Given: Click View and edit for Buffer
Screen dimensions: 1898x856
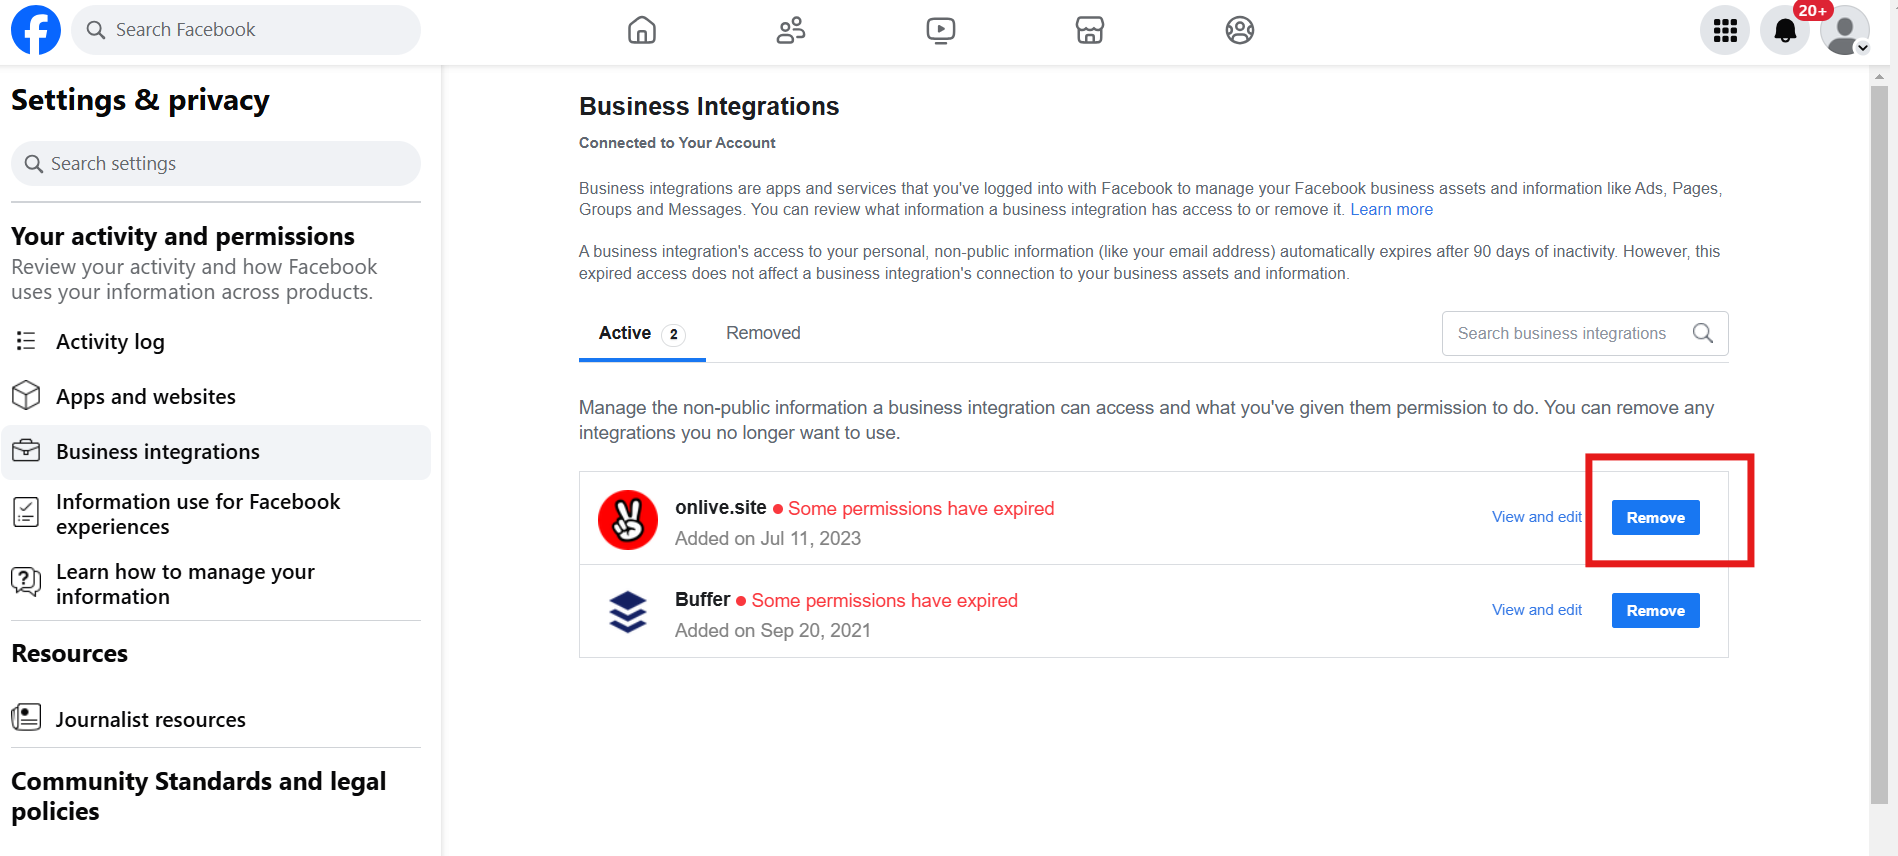Looking at the screenshot, I should tap(1536, 610).
